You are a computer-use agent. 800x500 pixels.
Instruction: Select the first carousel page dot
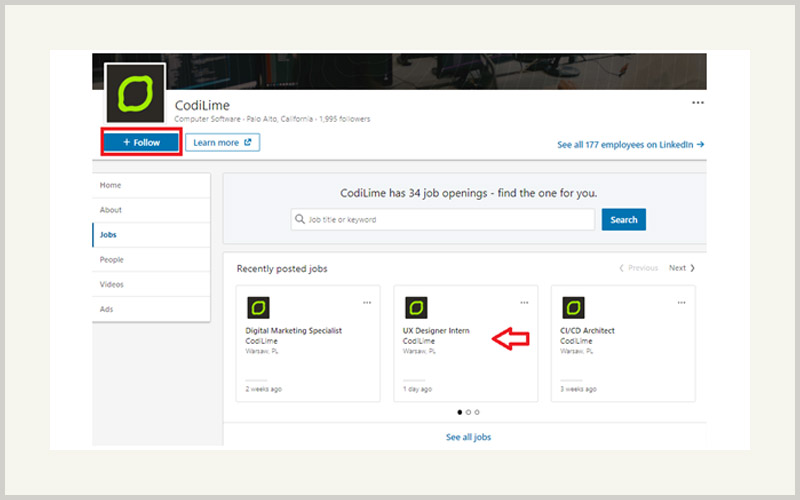(460, 412)
